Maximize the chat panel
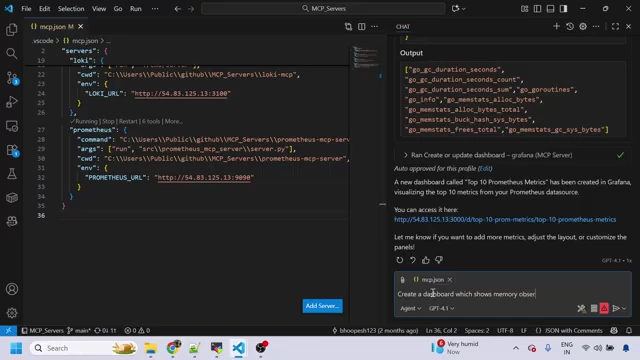The image size is (640, 360). [615, 27]
